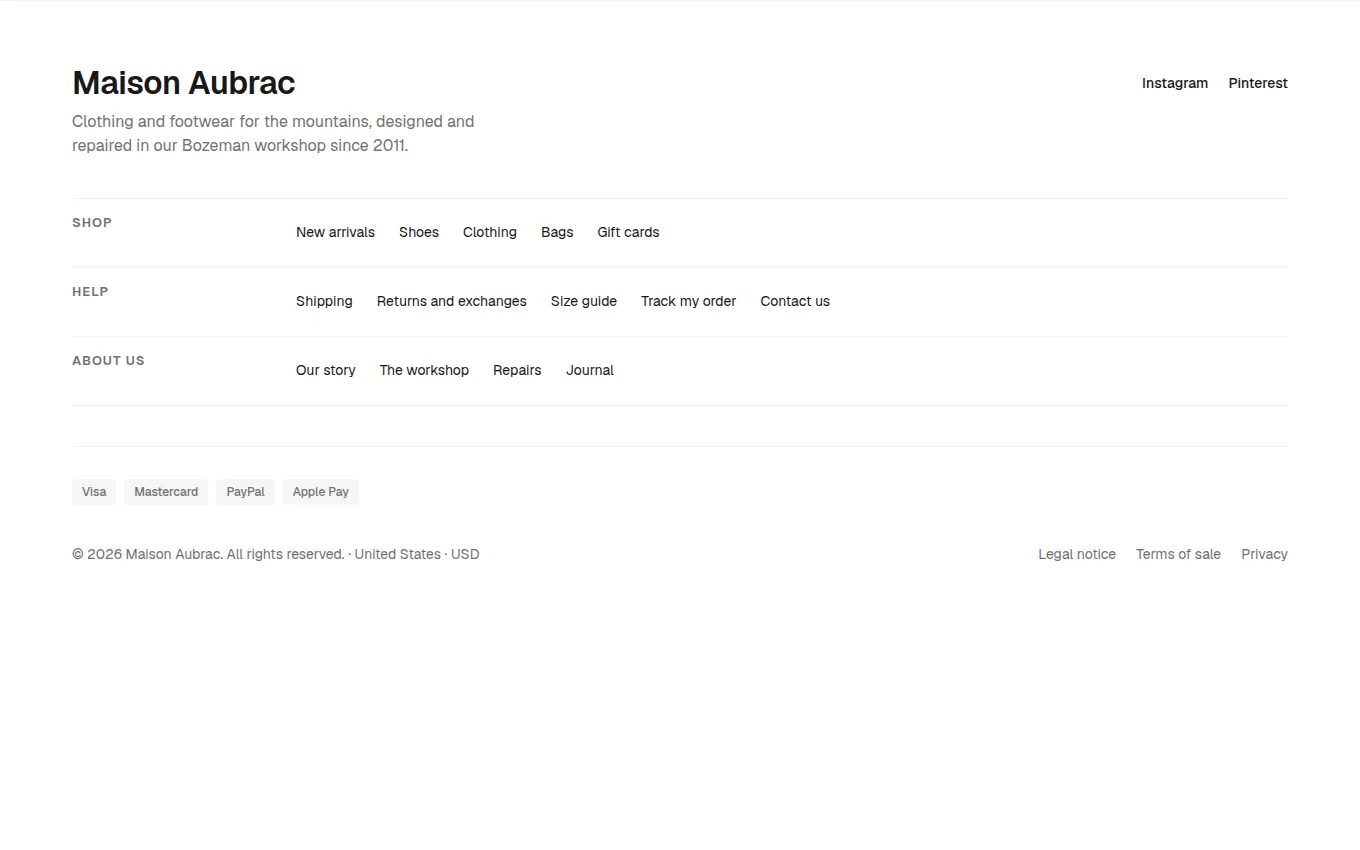Screen dimensions: 1360x850
Task: Select the Bags link
Action: tap(557, 232)
